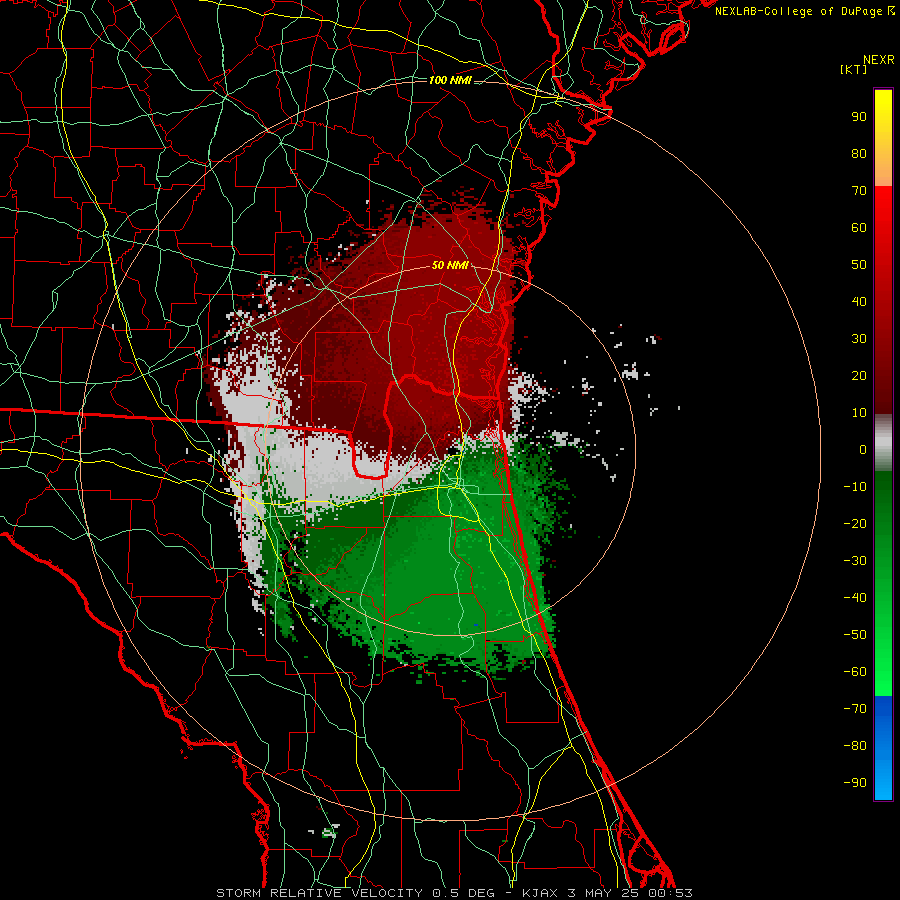Click the -40 value on velocity scale
The height and width of the screenshot is (900, 900).
click(855, 598)
